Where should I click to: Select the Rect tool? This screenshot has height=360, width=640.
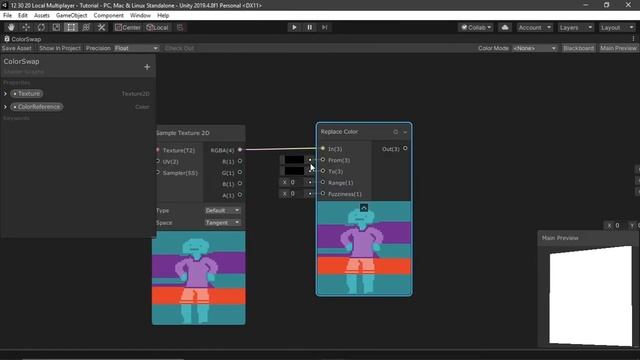(71, 27)
